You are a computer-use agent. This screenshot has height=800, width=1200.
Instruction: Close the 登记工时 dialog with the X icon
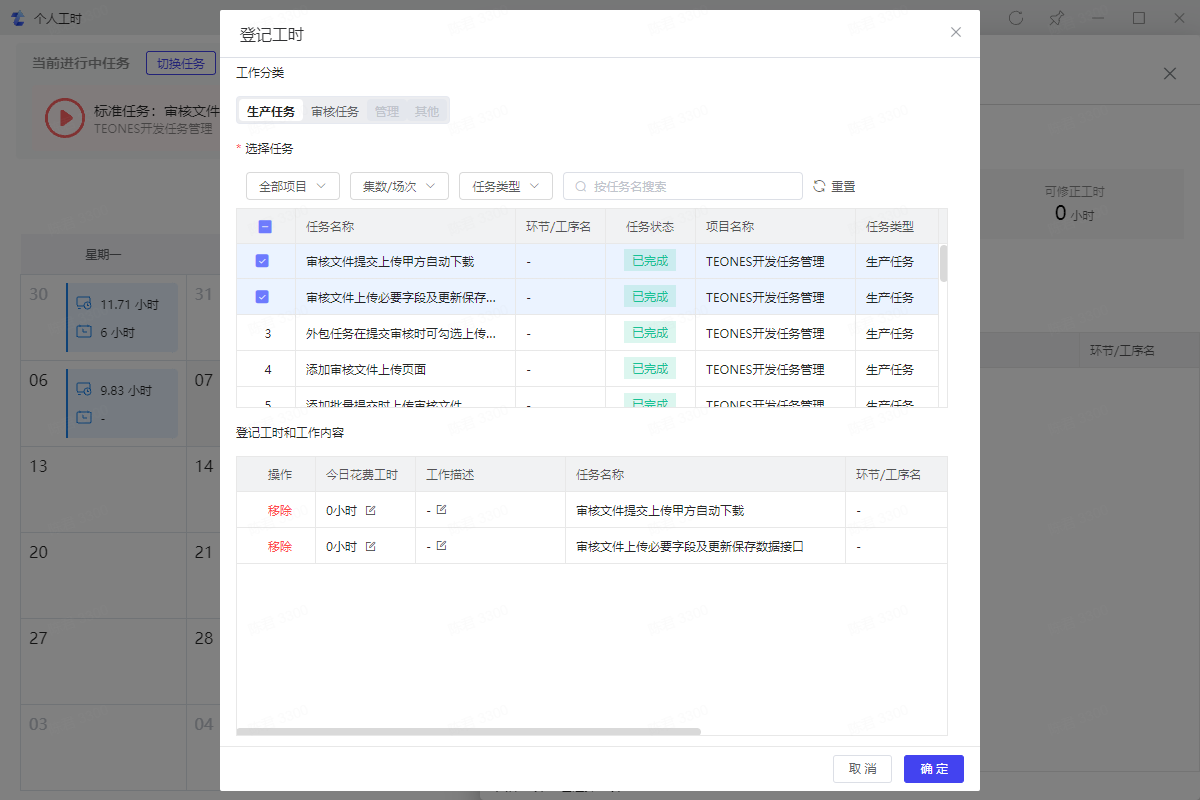955,32
